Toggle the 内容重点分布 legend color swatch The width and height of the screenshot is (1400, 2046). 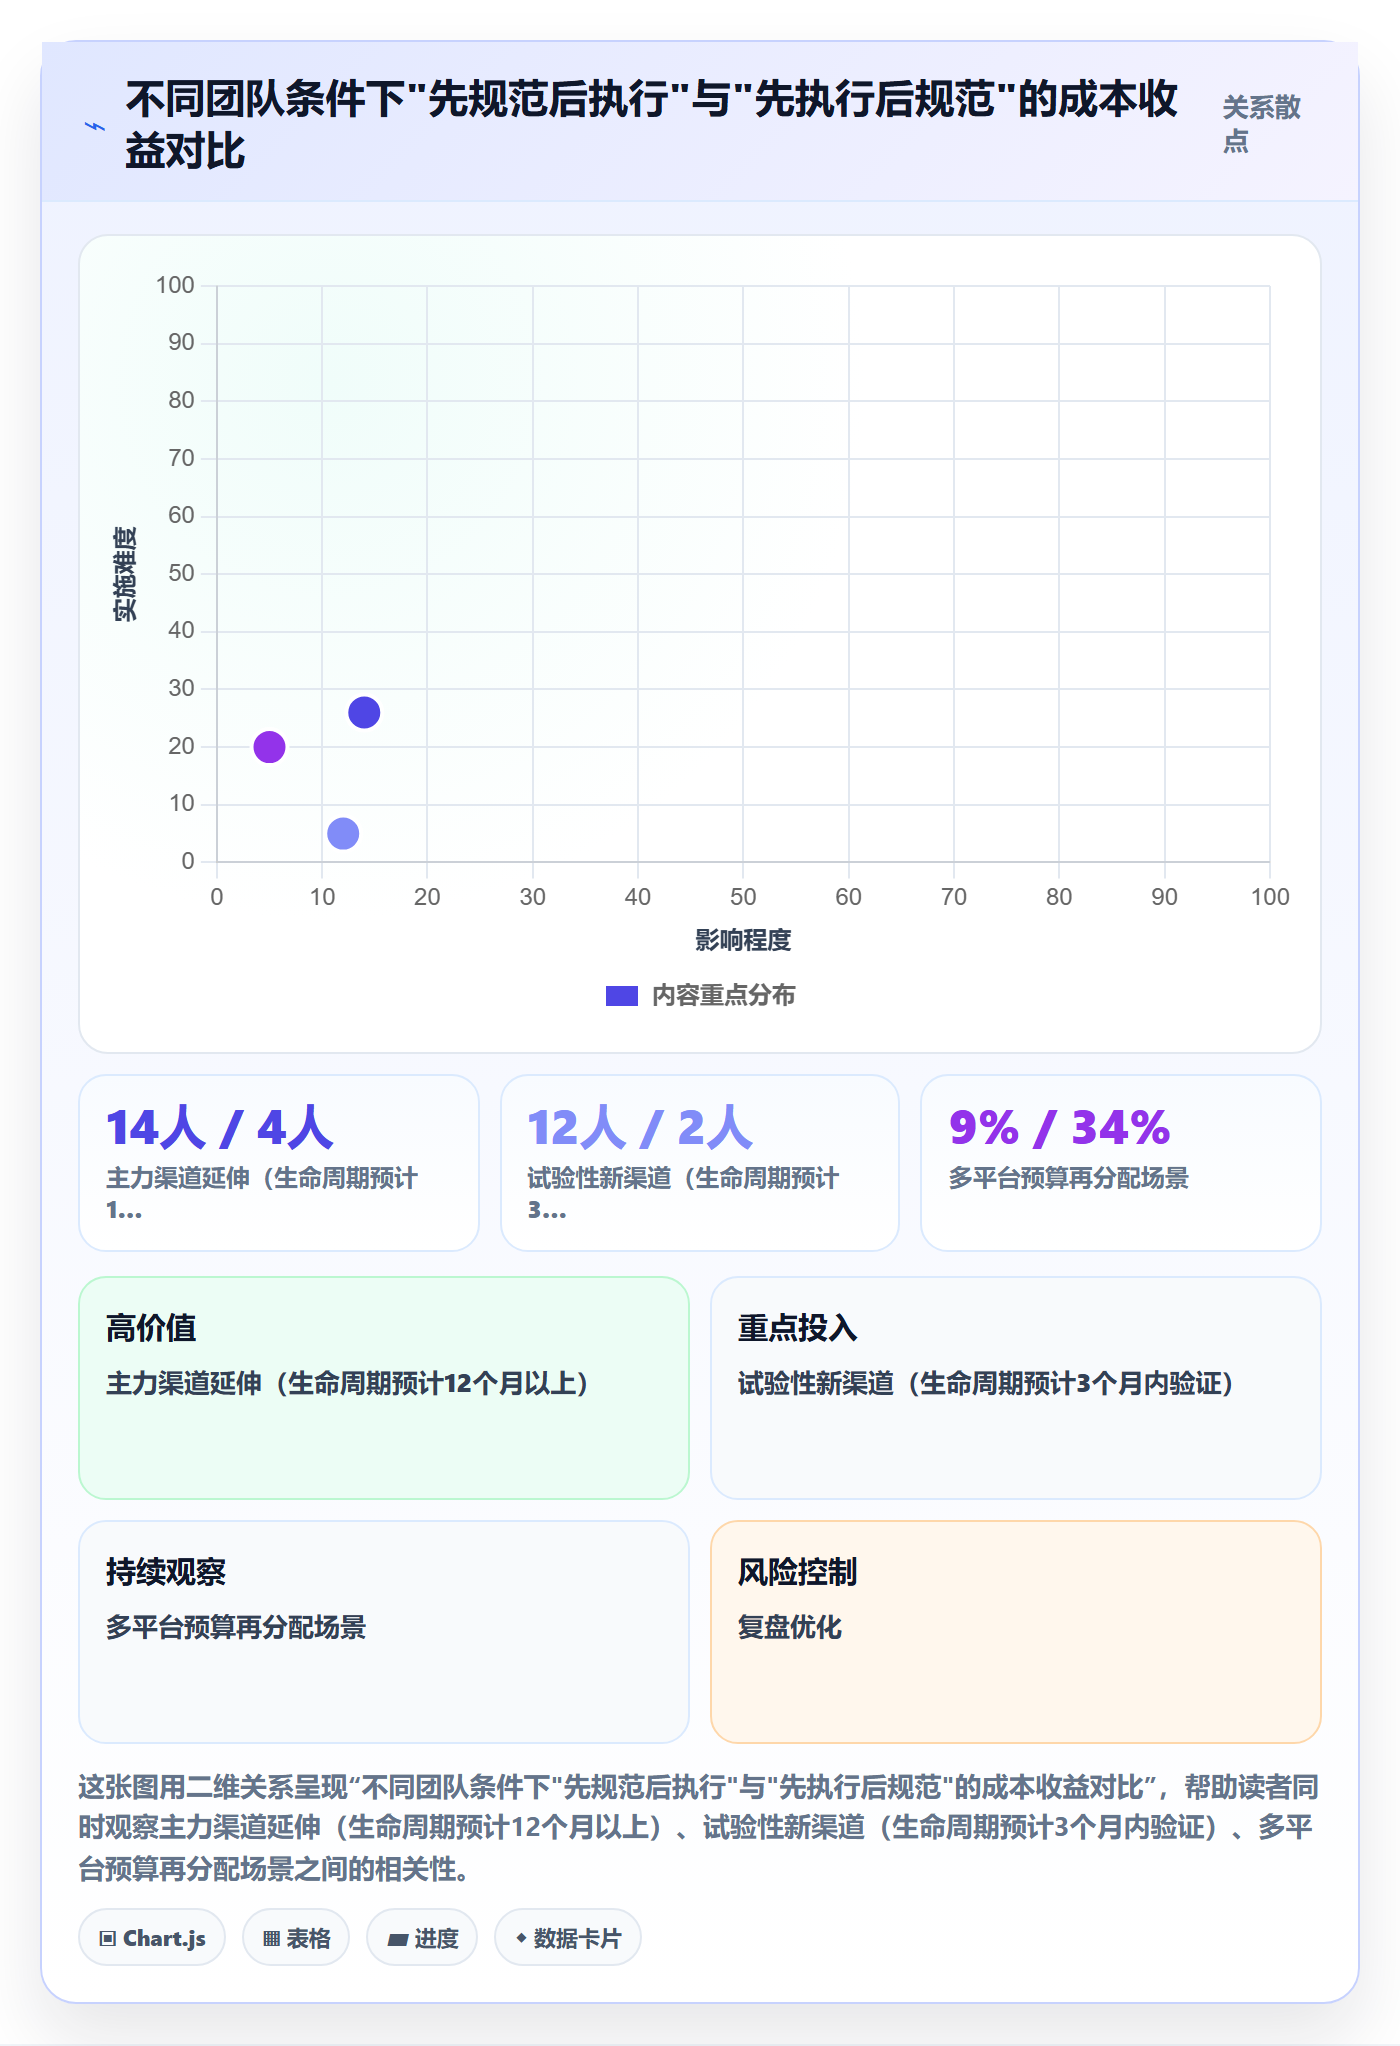coord(622,996)
